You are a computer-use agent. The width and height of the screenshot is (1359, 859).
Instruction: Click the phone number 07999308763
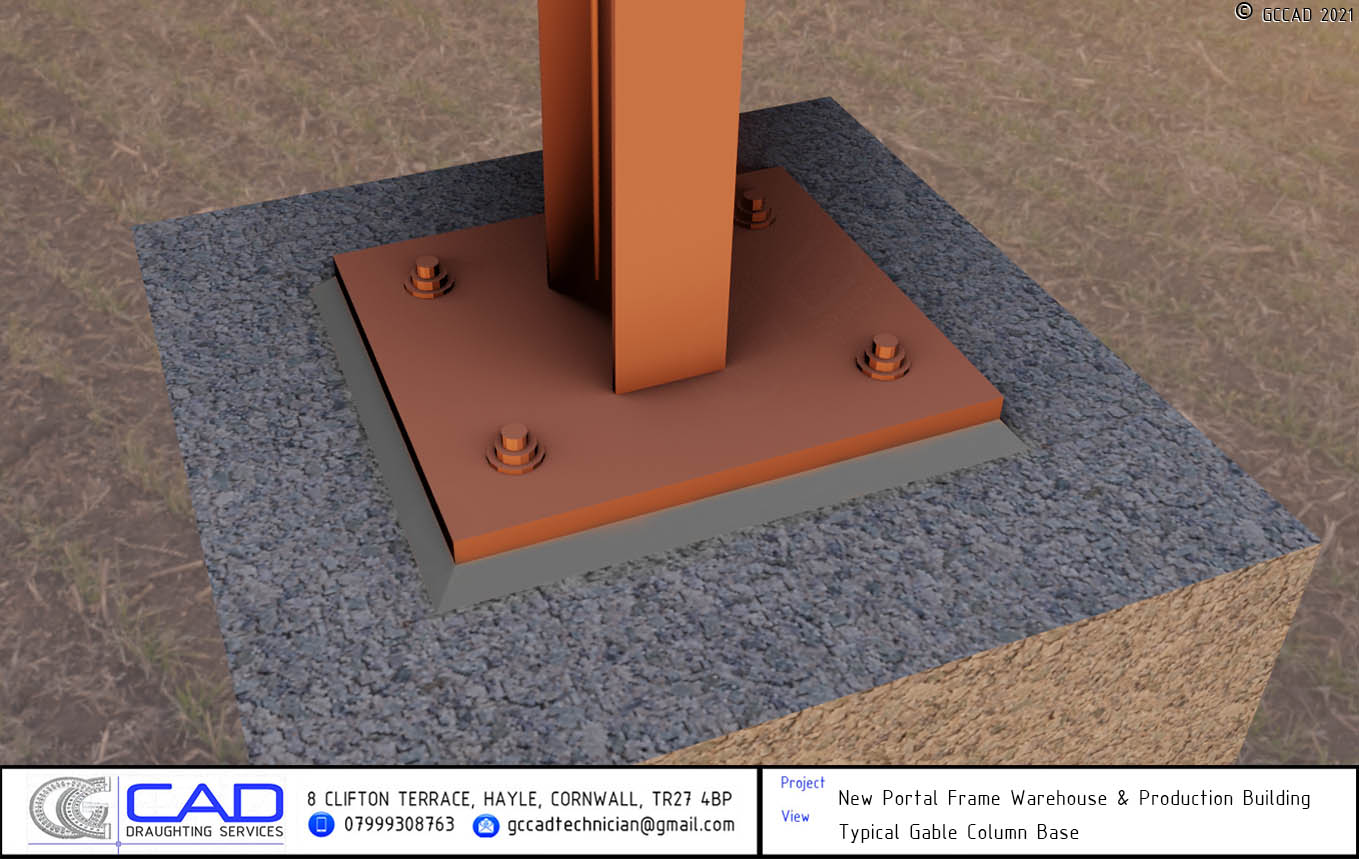point(399,825)
